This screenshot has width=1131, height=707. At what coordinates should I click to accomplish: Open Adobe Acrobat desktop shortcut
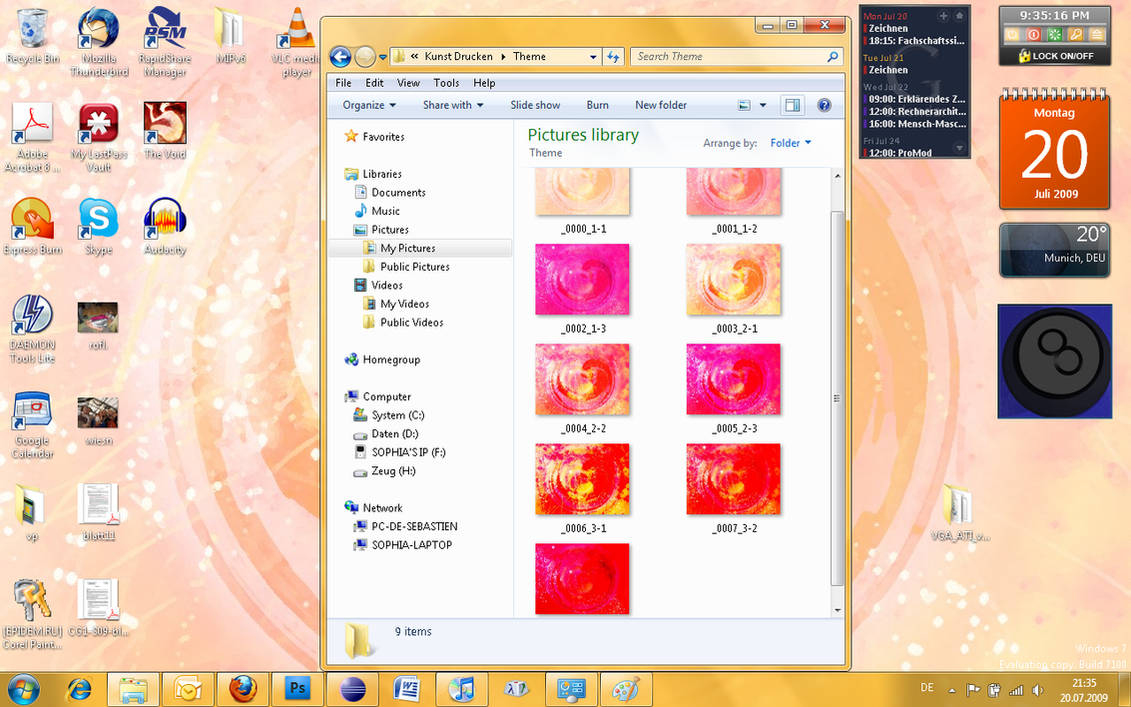click(x=32, y=137)
